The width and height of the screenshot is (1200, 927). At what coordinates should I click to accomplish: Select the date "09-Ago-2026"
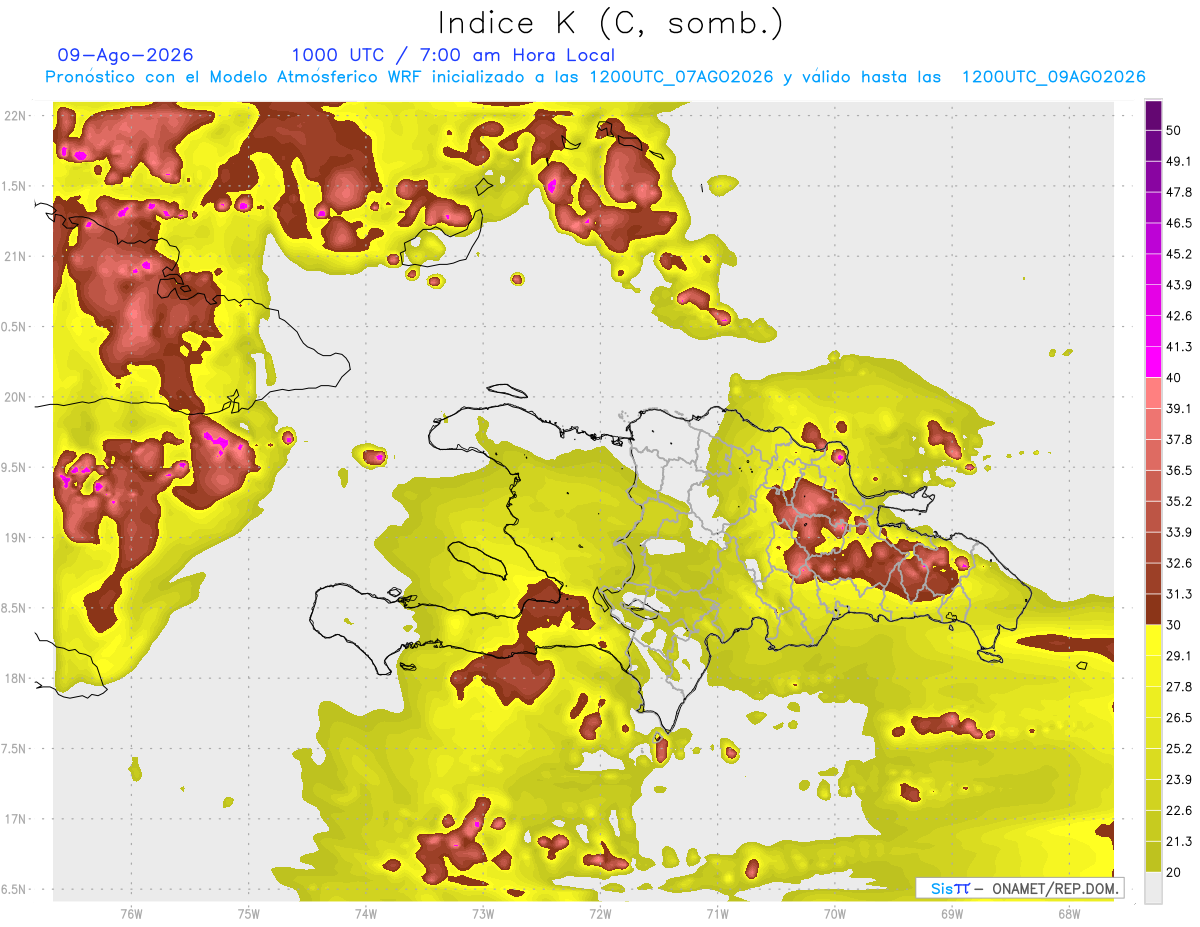pos(126,55)
